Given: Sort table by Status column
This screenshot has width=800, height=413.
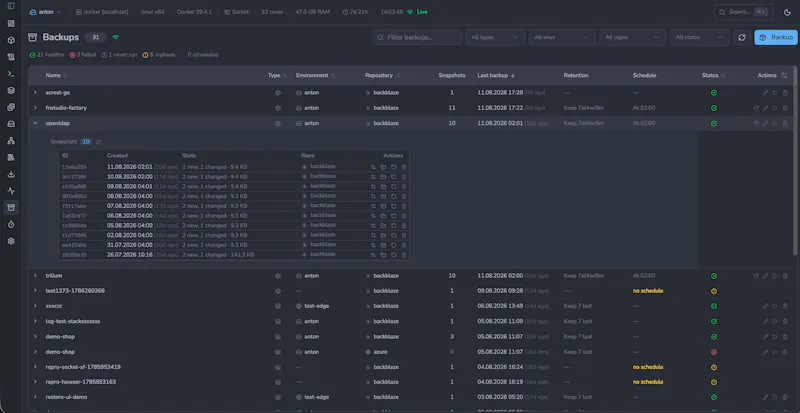Looking at the screenshot, I should (713, 76).
